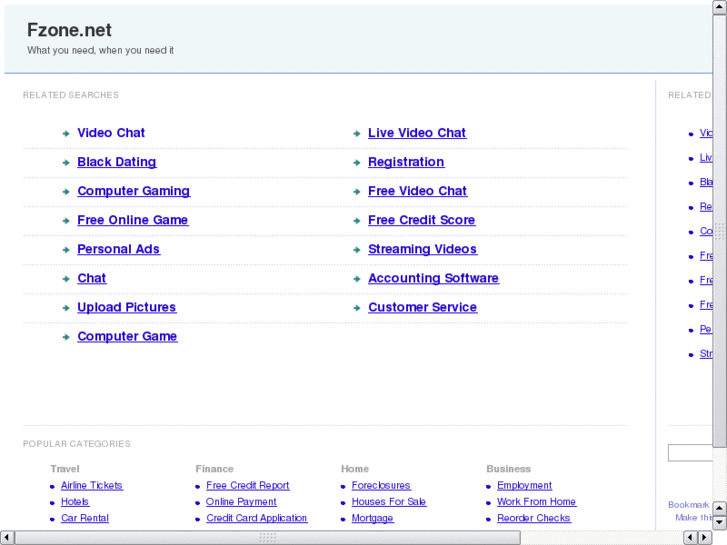This screenshot has width=727, height=545.
Task: Go to the Registration link
Action: 405,162
